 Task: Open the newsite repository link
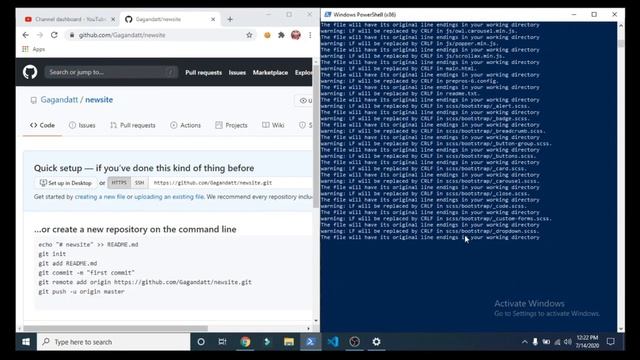[99, 100]
